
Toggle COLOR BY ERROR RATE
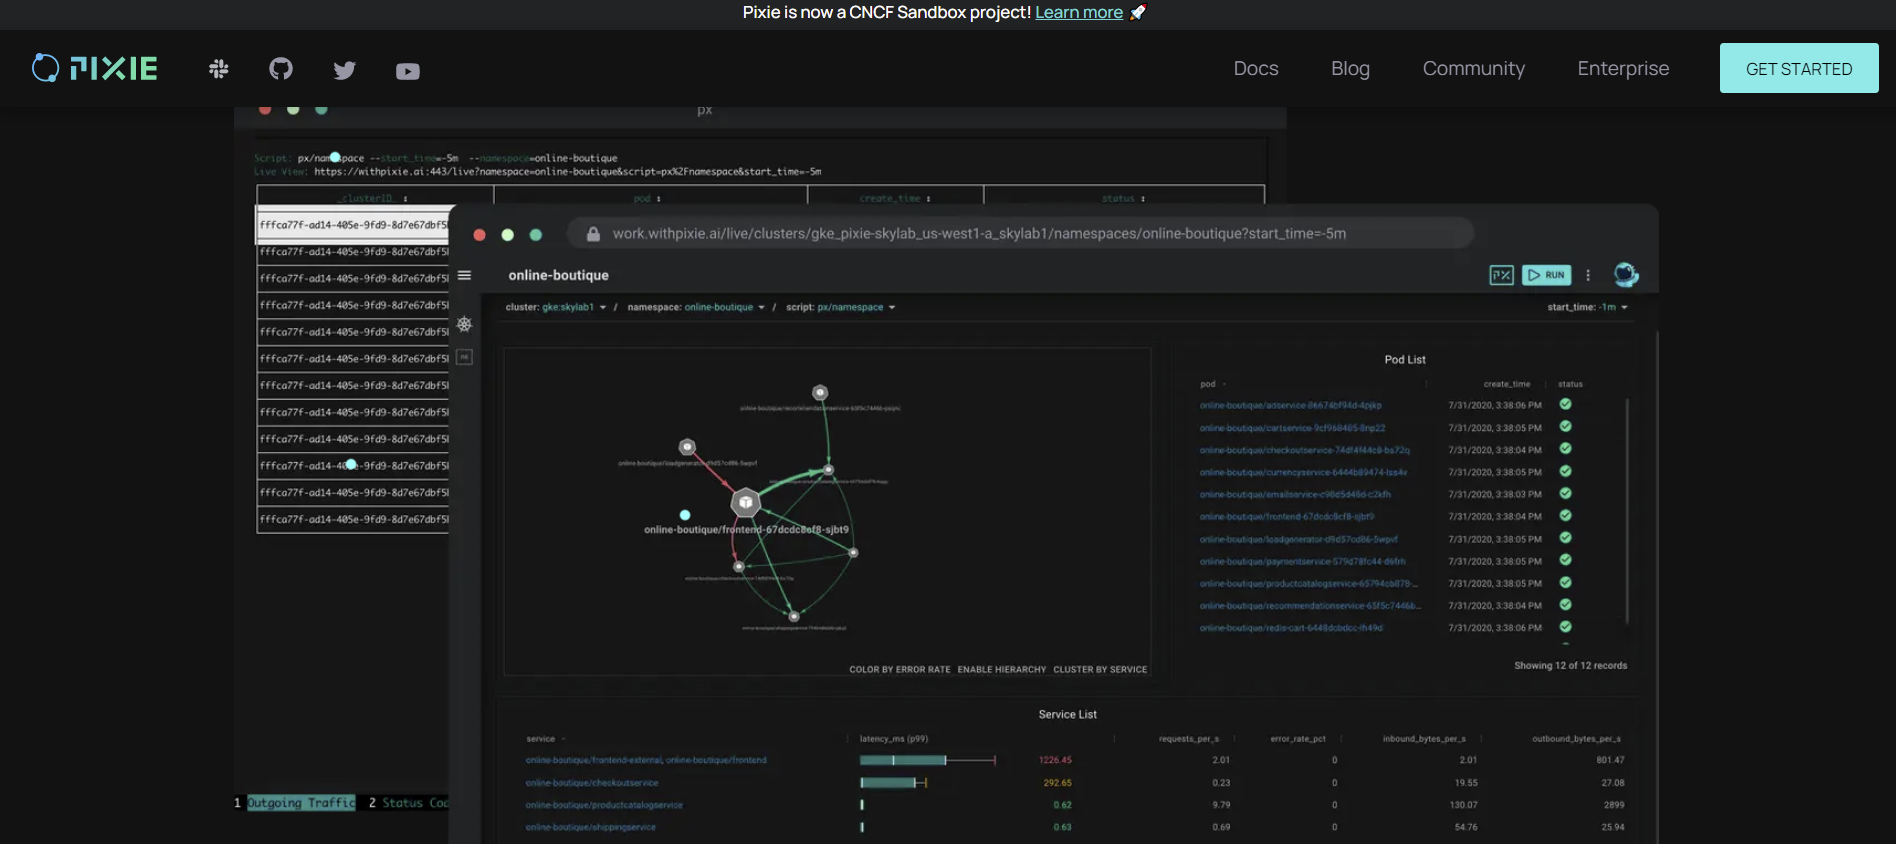click(x=900, y=670)
